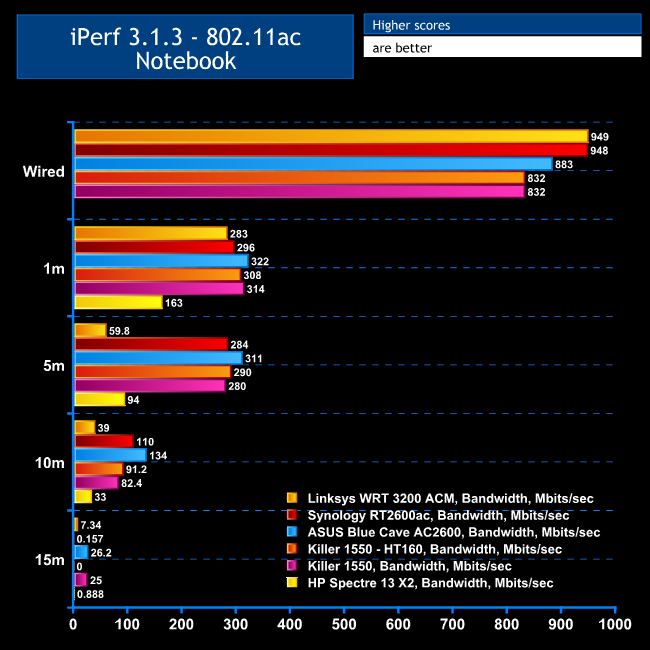Viewport: 650px width, 650px height.
Task: Click the 10m category label
Action: pyautogui.click(x=50, y=463)
